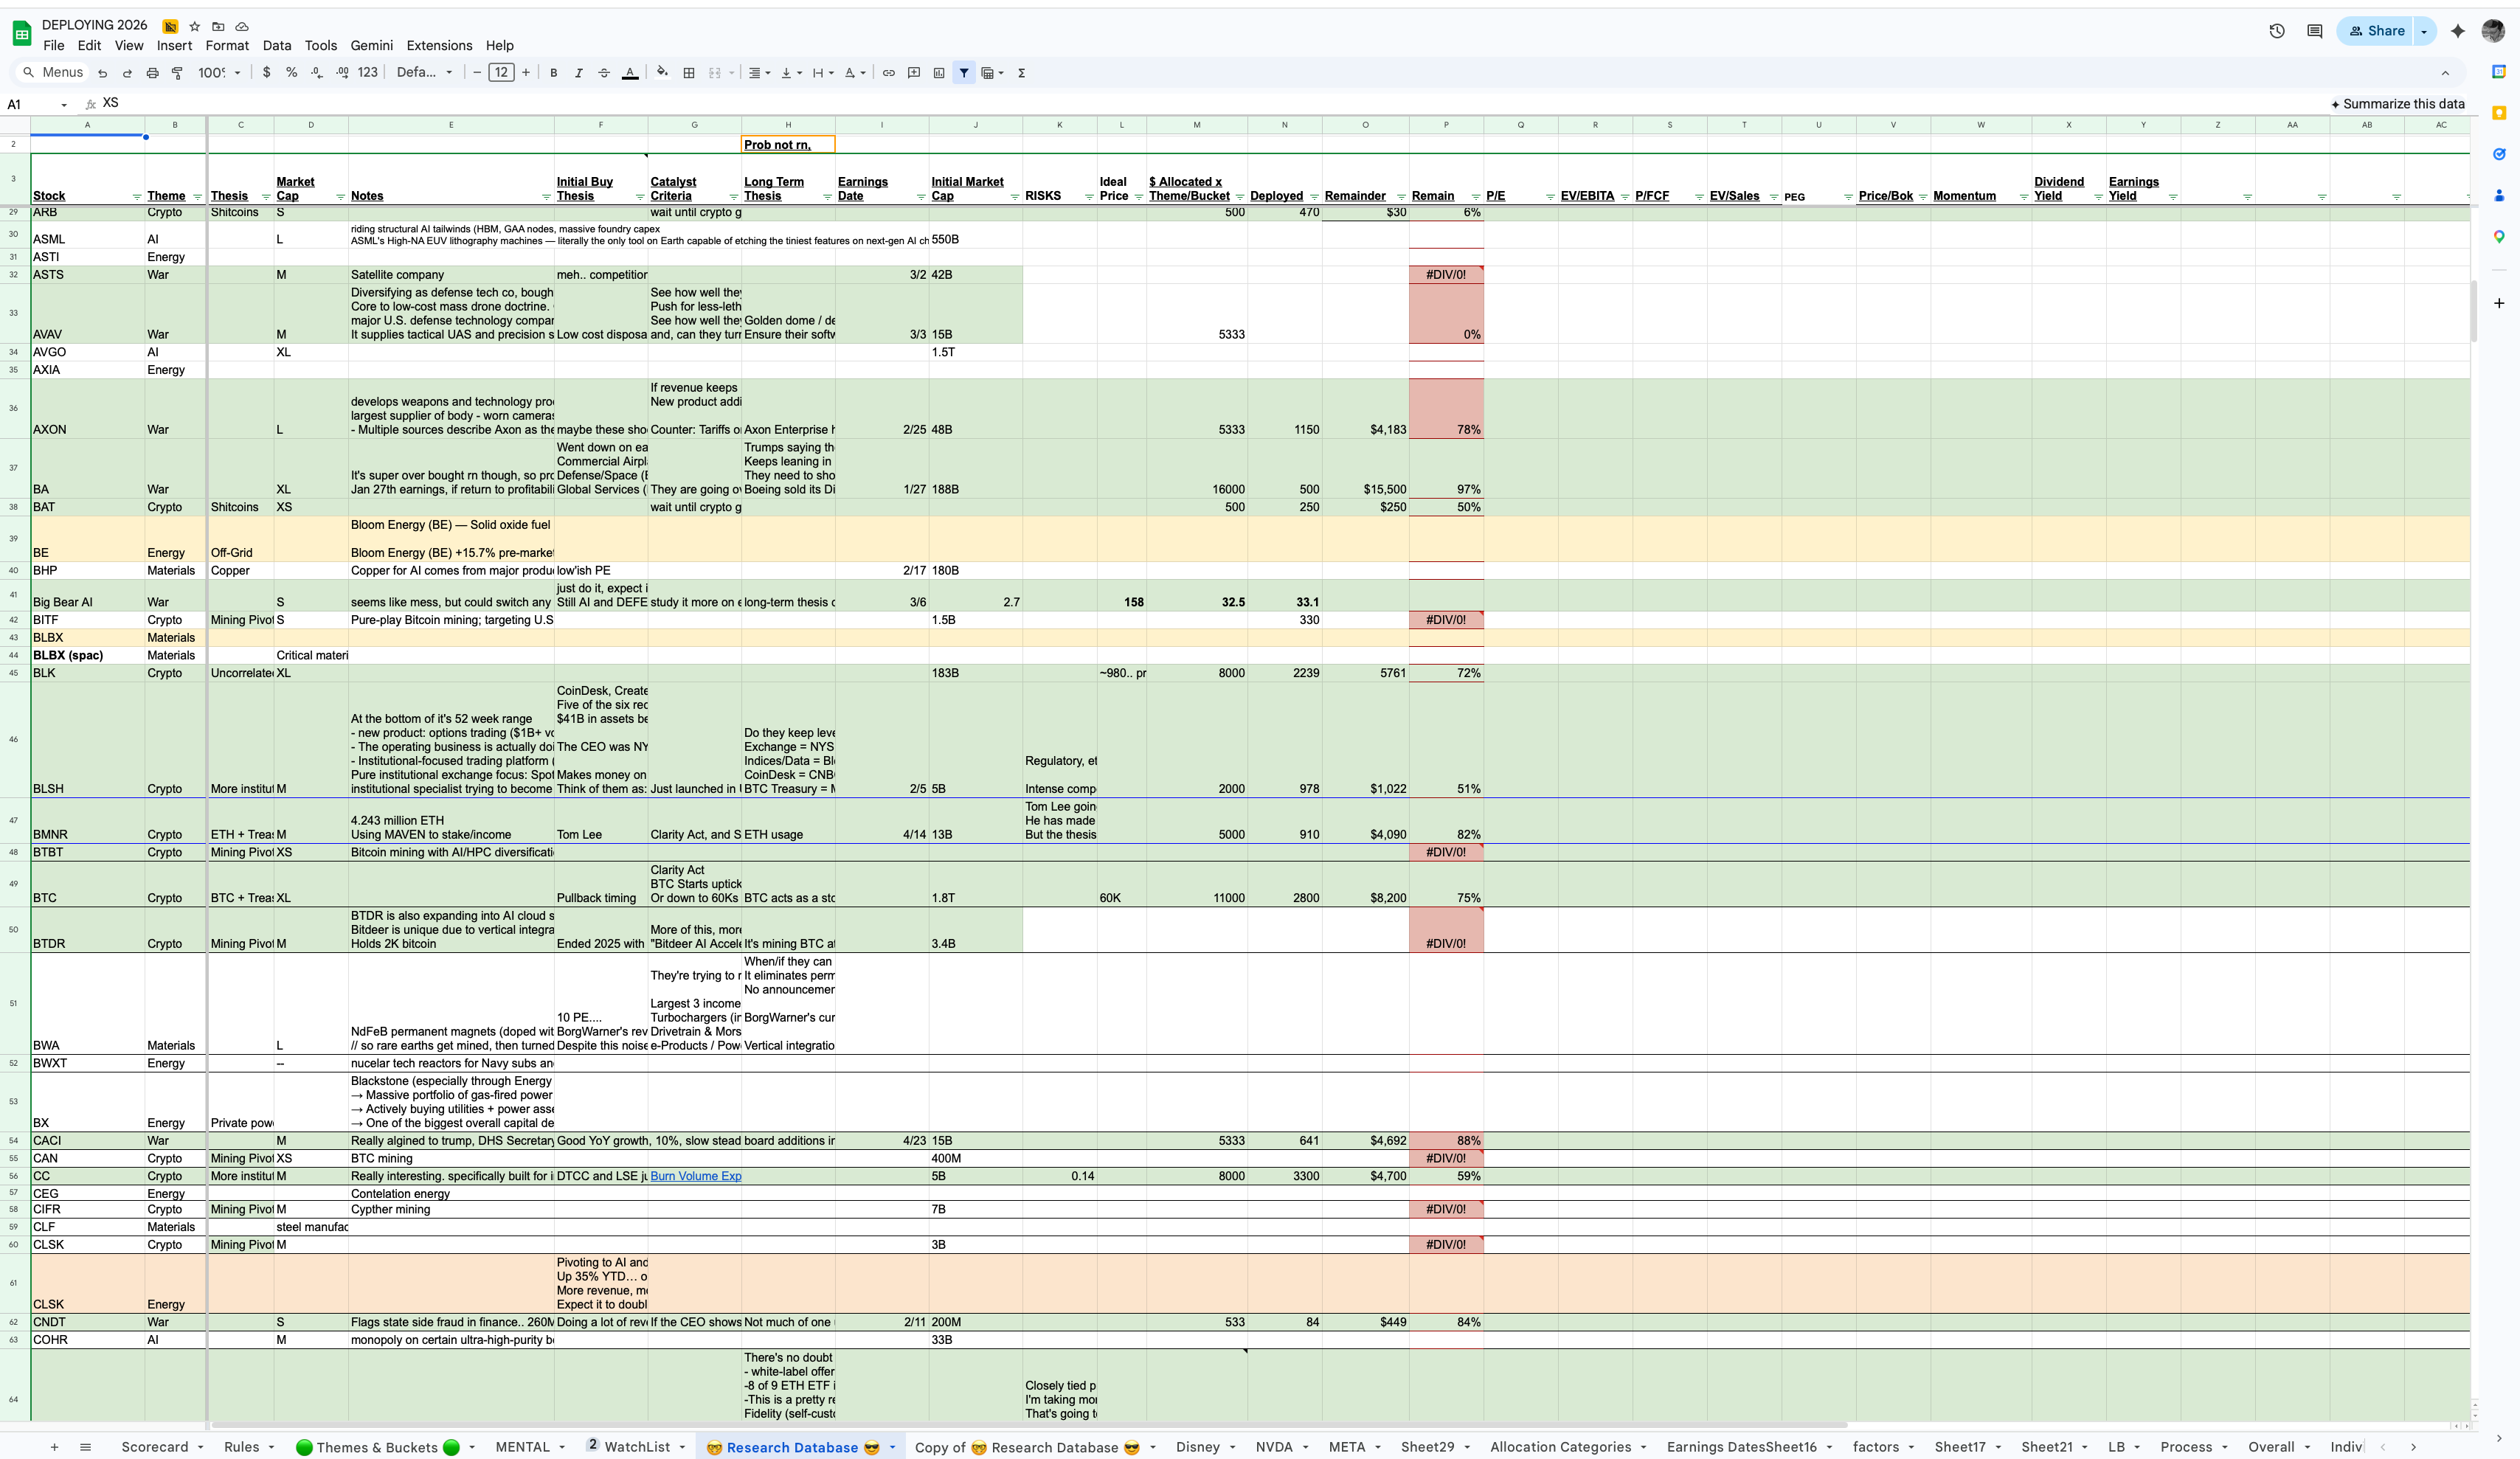Click the insert chart icon
The height and width of the screenshot is (1459, 2520).
tap(938, 73)
